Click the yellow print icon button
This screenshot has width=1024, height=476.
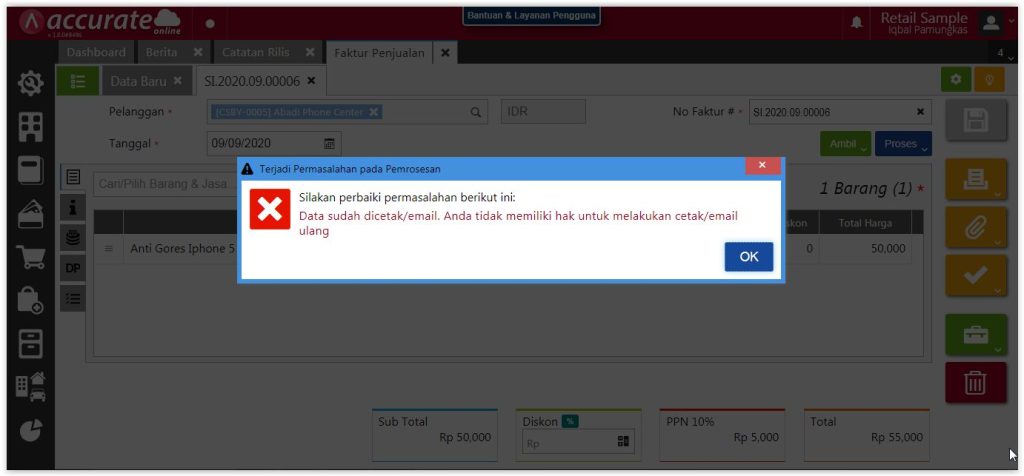975,181
